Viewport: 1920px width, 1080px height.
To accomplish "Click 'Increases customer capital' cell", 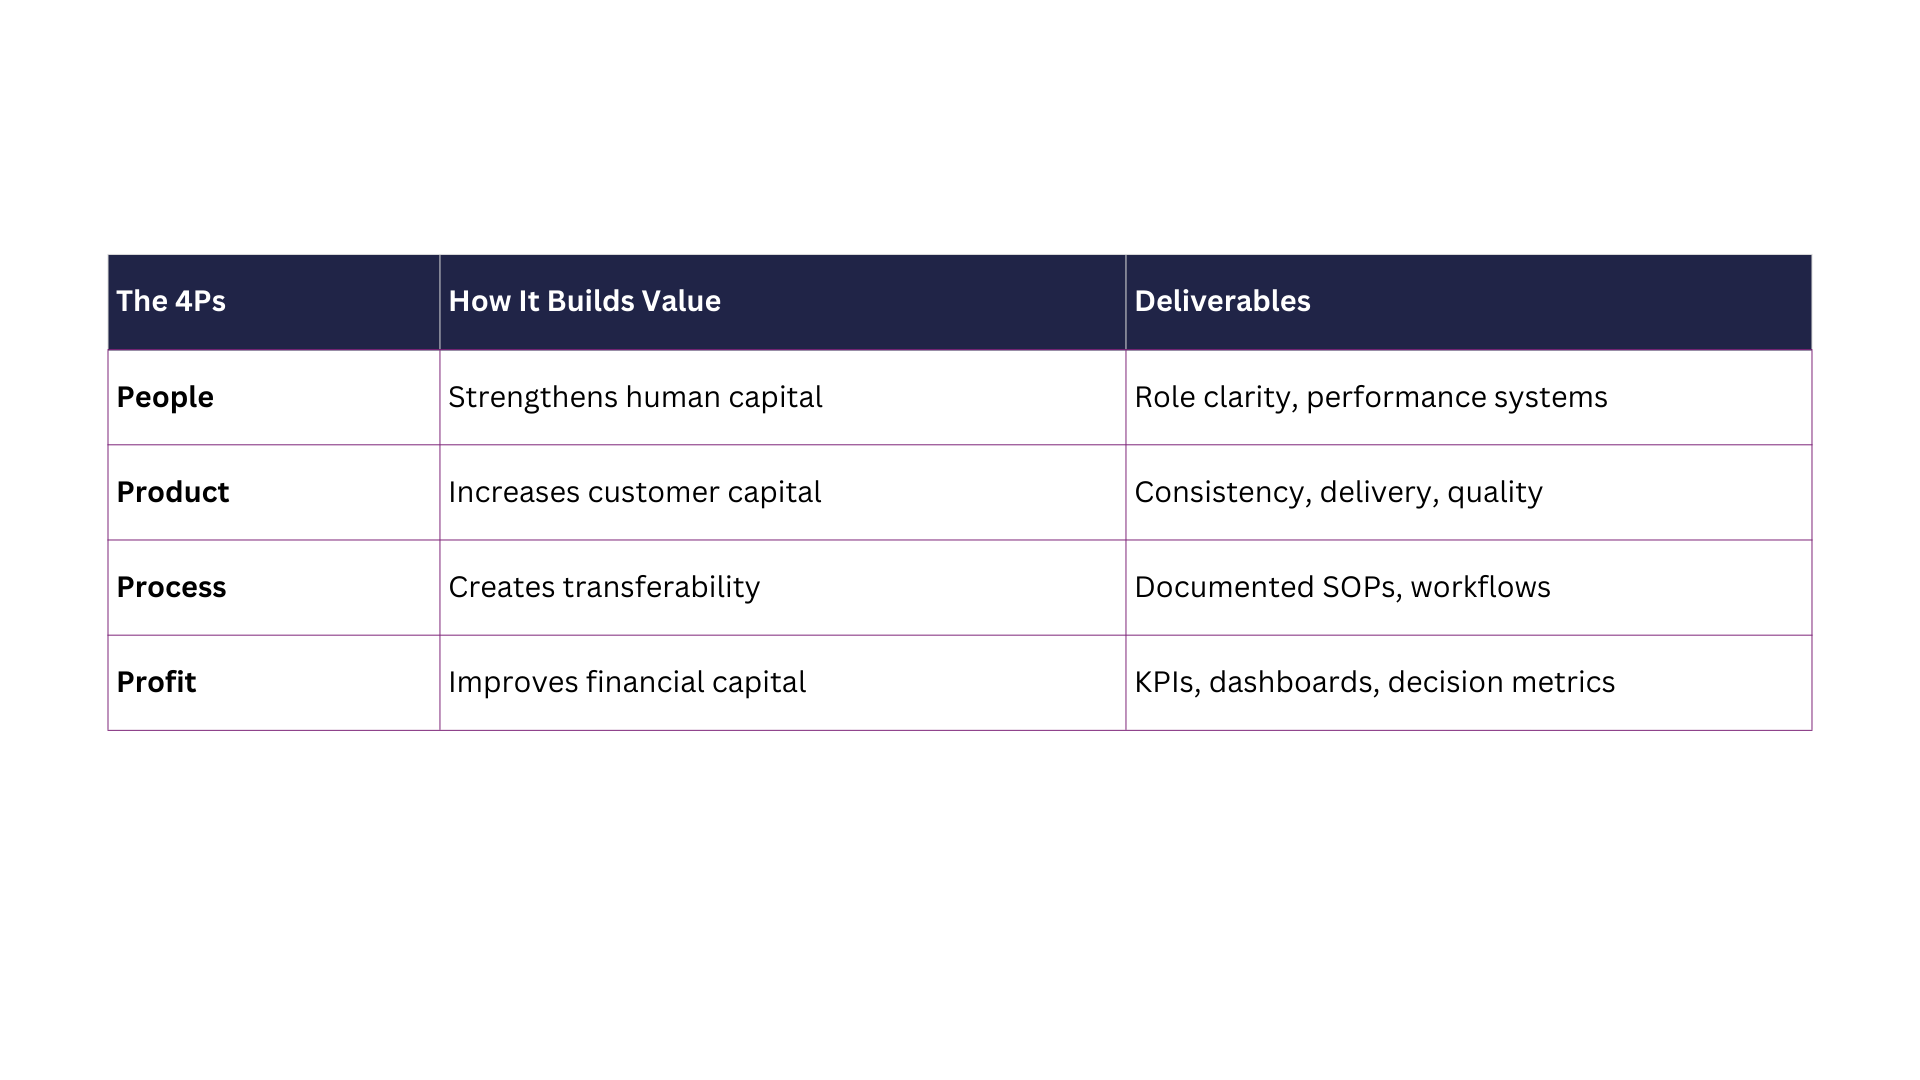I will click(783, 492).
